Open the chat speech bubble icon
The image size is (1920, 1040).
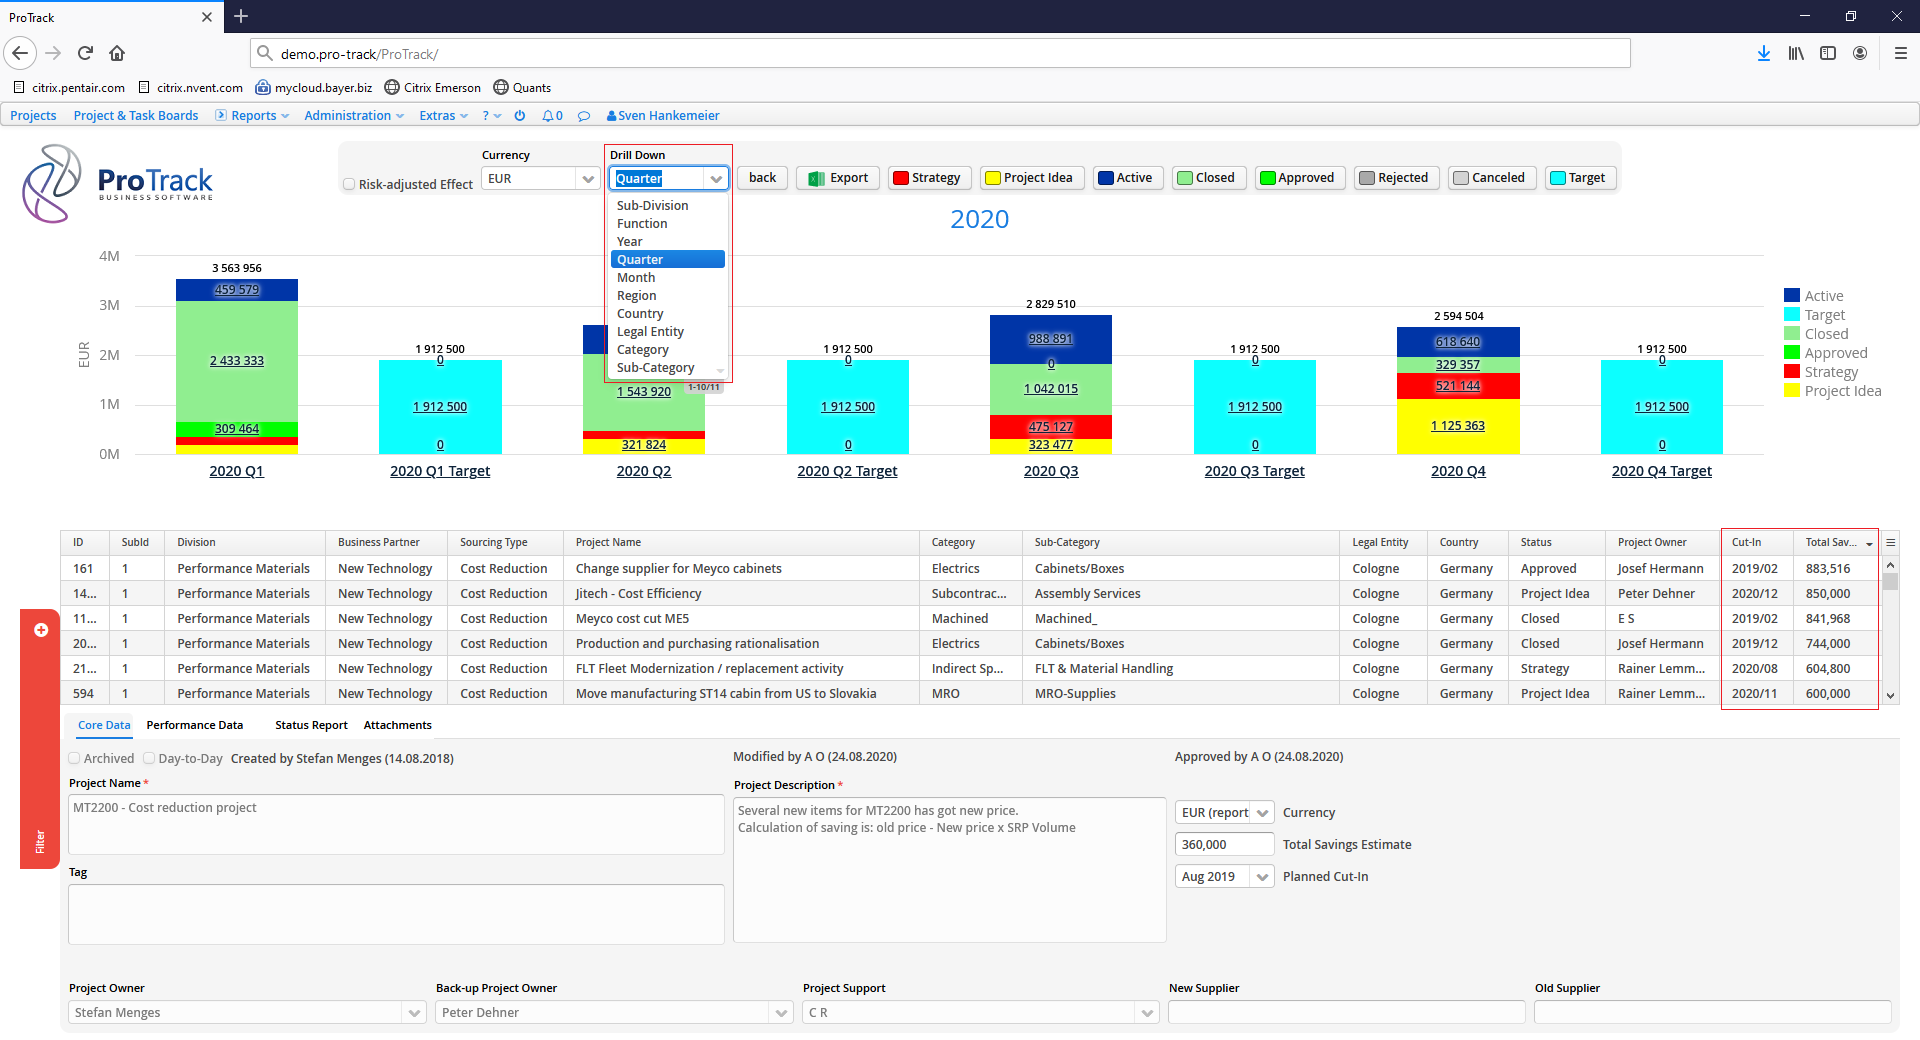[584, 116]
